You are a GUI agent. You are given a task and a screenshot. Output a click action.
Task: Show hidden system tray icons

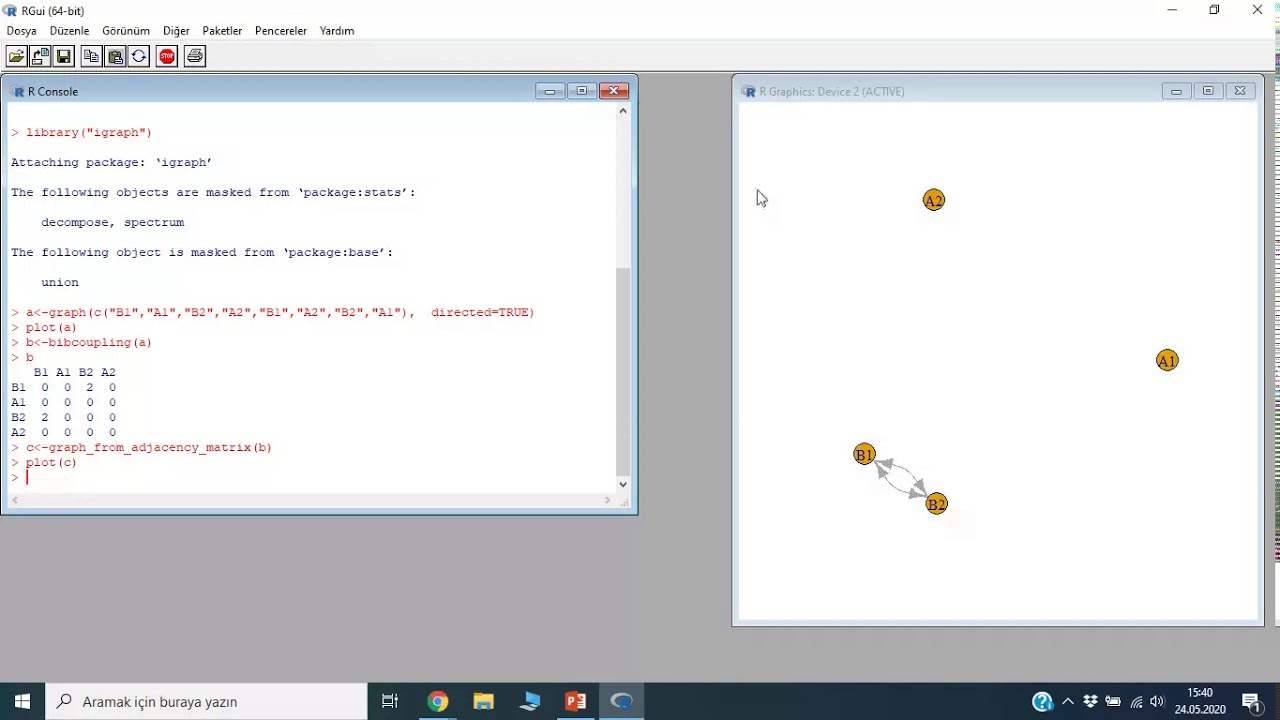pyautogui.click(x=1067, y=701)
